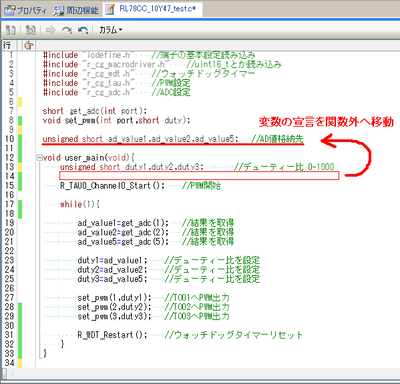The image size is (400, 384).
Task: Place cursor on R_TAU0_Channel0_Start line
Action: tap(112, 186)
